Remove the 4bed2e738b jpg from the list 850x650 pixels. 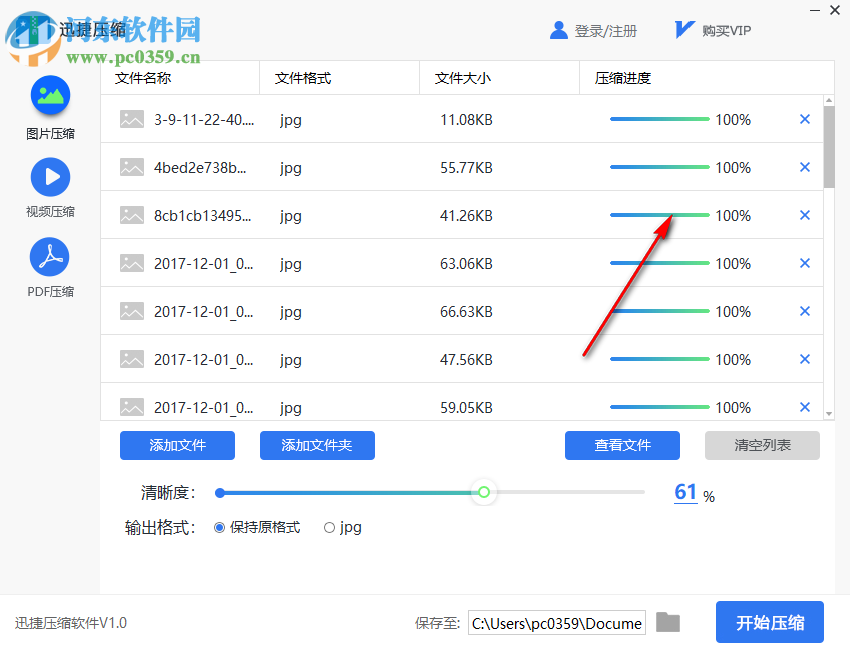804,167
